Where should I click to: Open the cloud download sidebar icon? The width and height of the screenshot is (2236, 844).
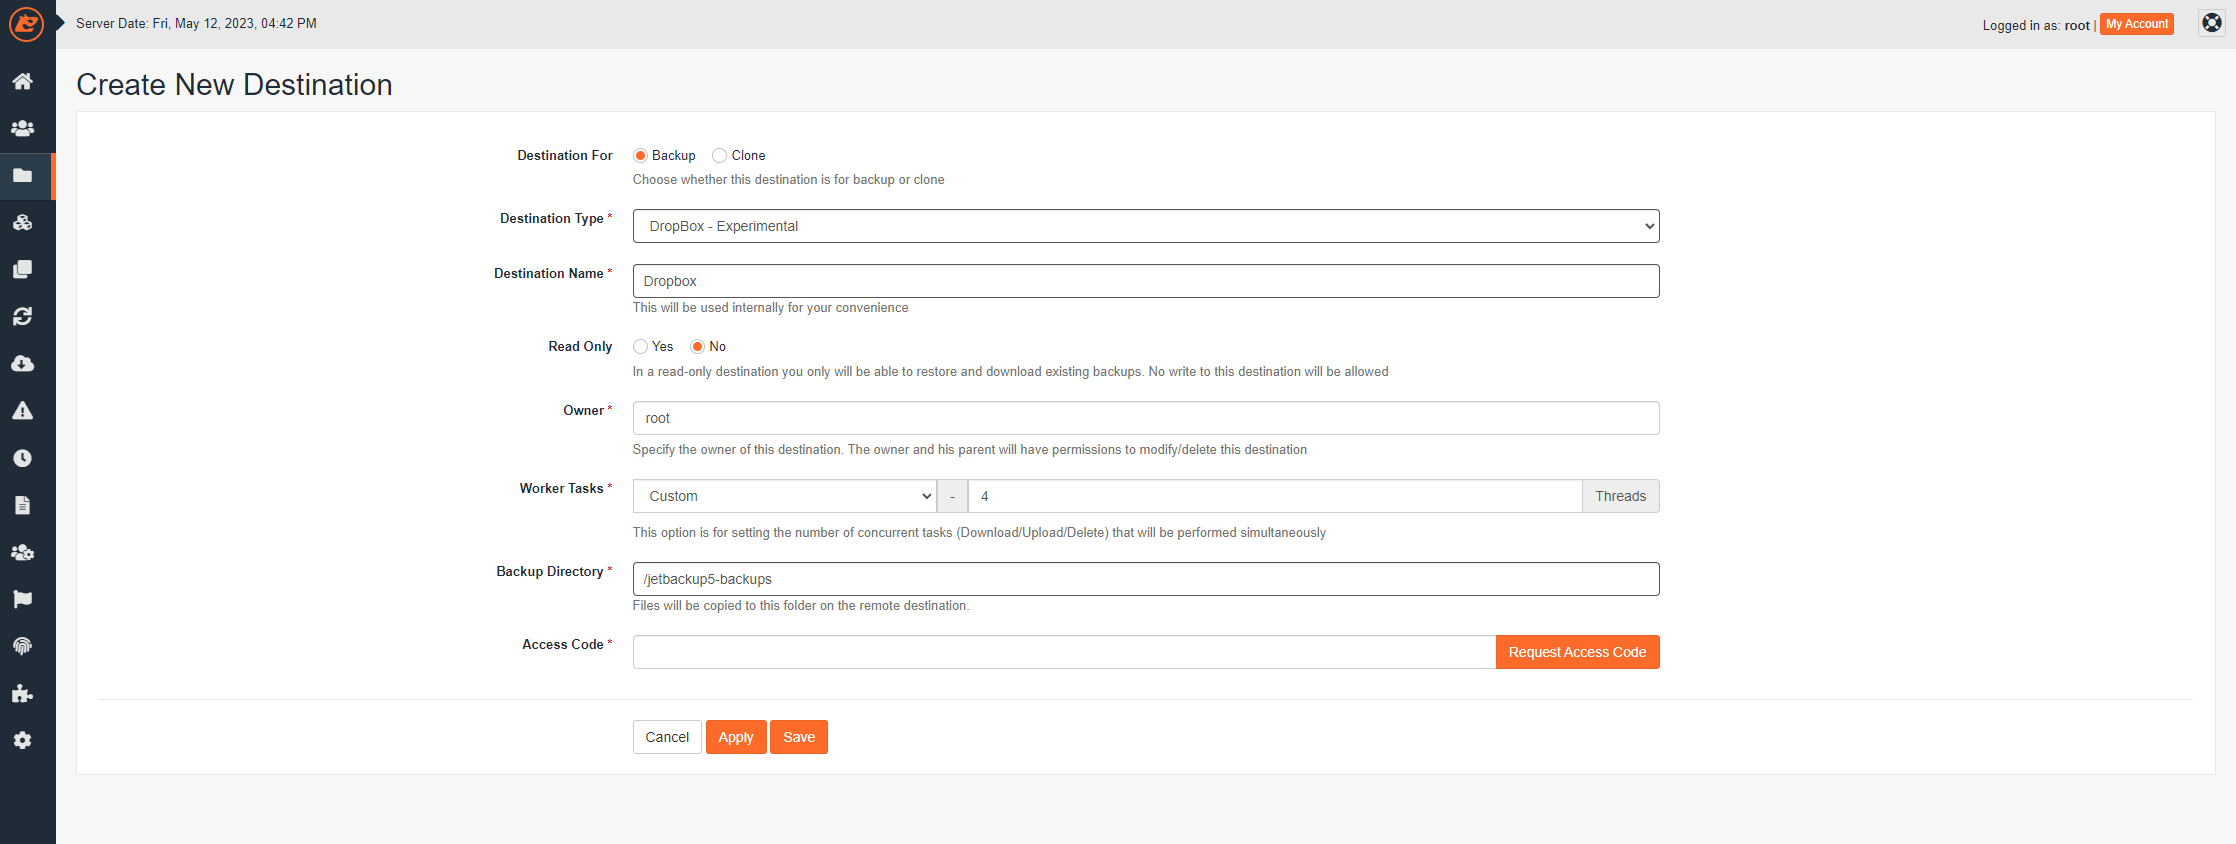click(x=22, y=363)
